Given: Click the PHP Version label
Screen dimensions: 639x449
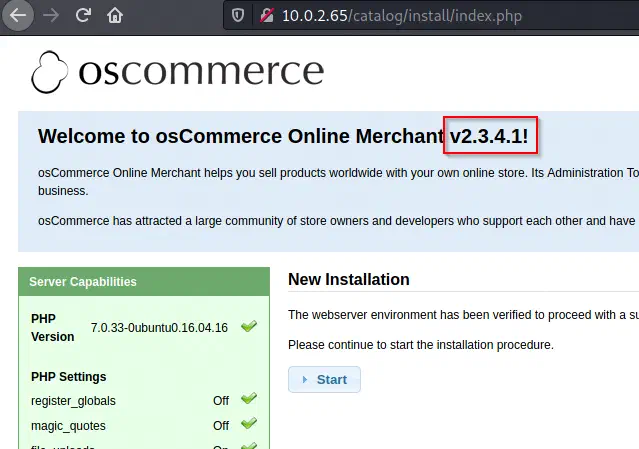Looking at the screenshot, I should [x=53, y=328].
